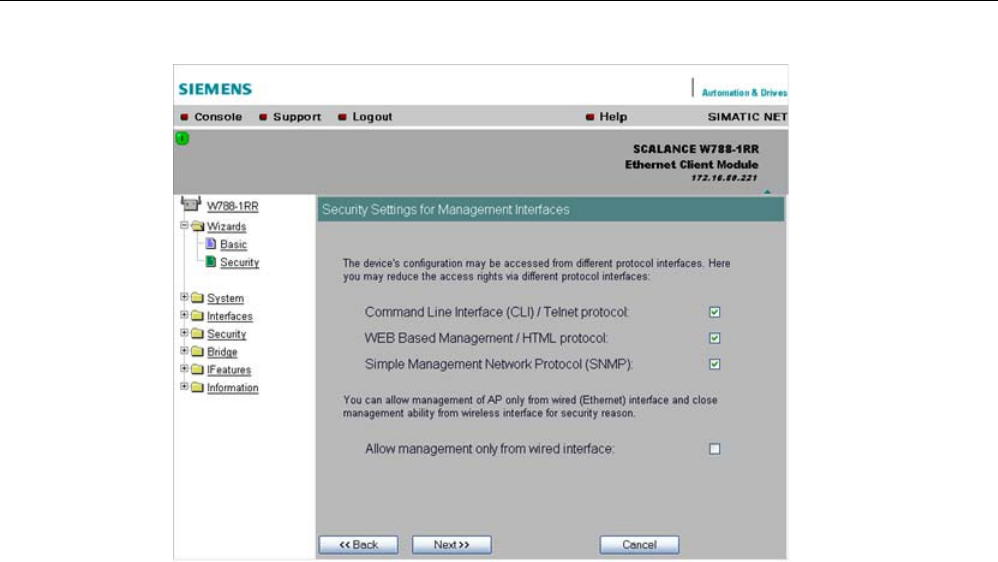Click the << Back button
The image size is (998, 562).
click(x=358, y=545)
